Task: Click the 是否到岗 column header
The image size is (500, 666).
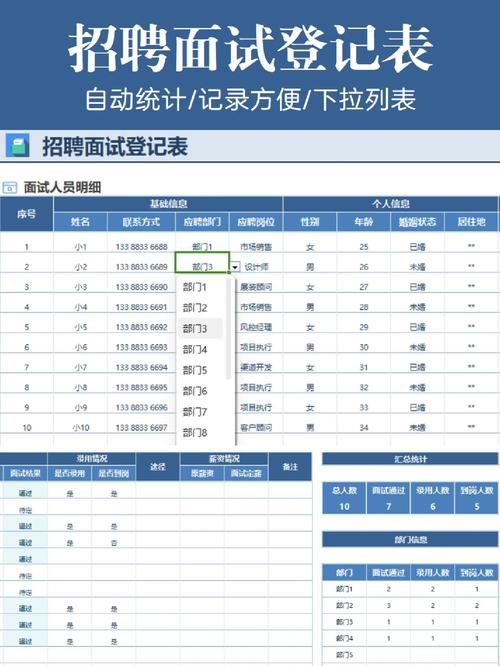Action: [x=114, y=474]
